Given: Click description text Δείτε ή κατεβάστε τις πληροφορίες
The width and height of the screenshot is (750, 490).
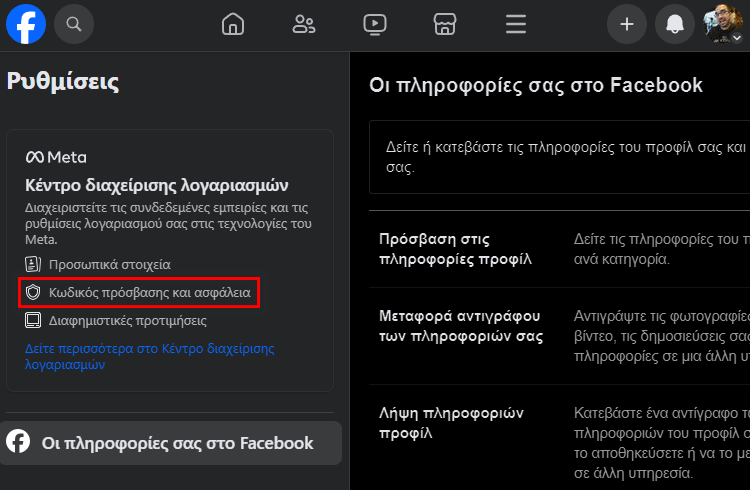Looking at the screenshot, I should pos(568,157).
